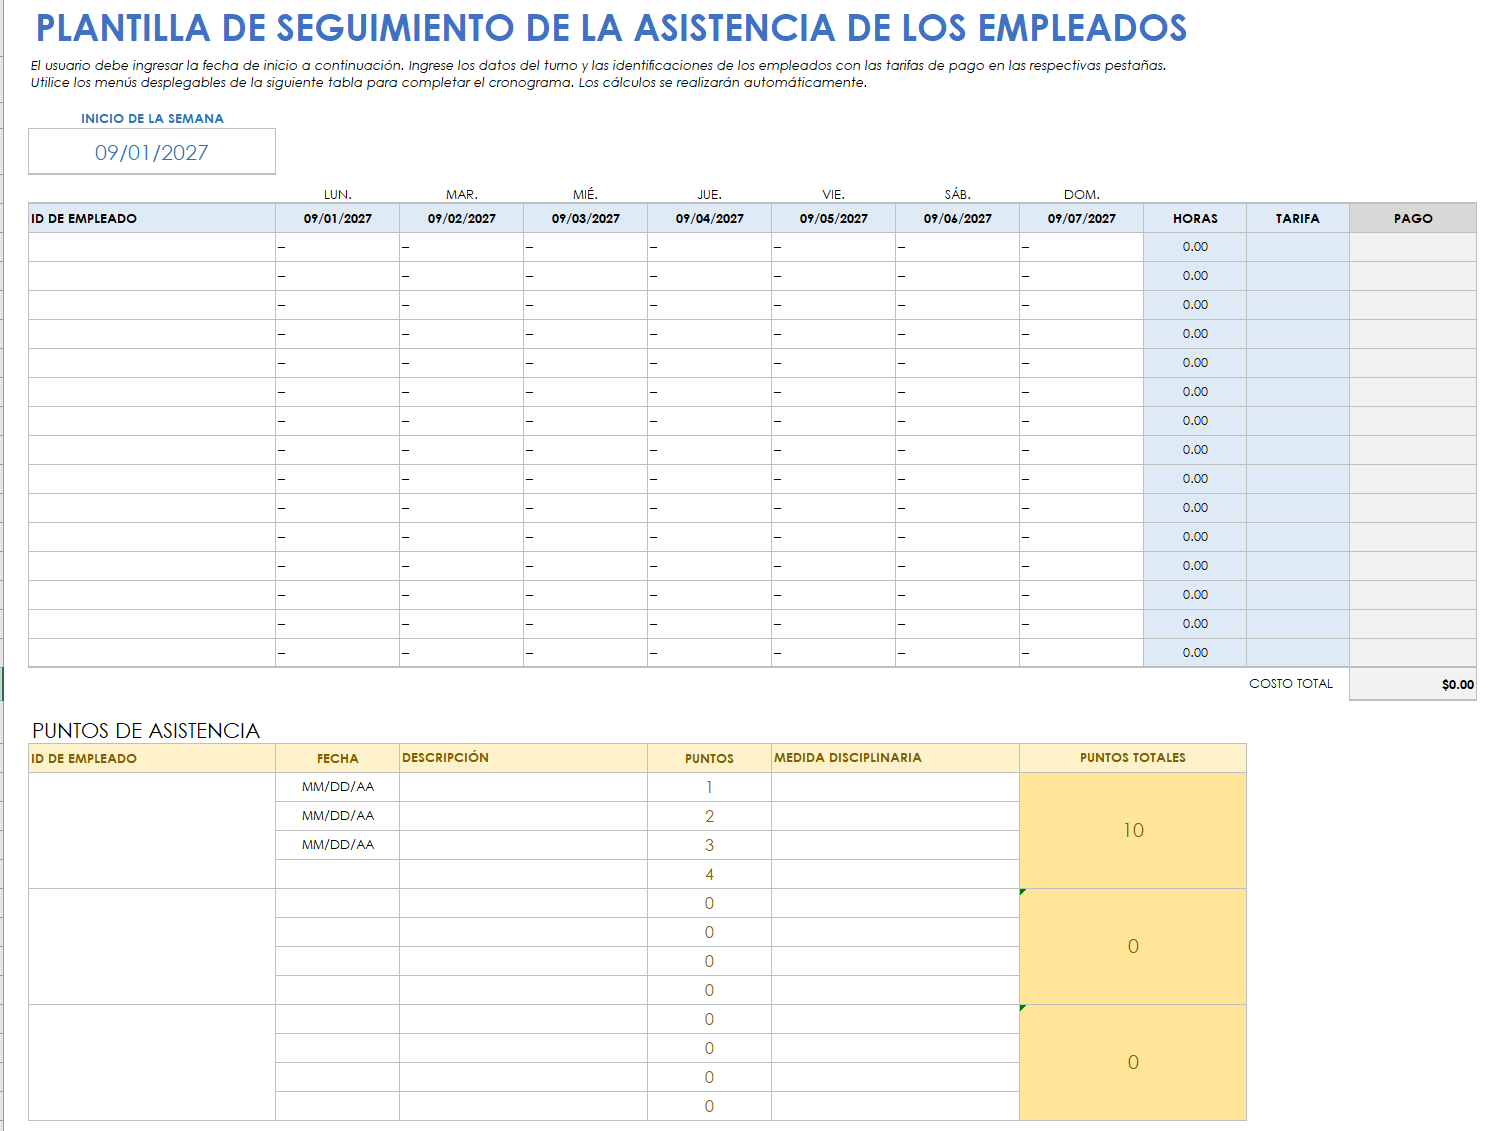Click the week start date field 09/01/2027
Image resolution: width=1506 pixels, height=1131 pixels.
(152, 152)
